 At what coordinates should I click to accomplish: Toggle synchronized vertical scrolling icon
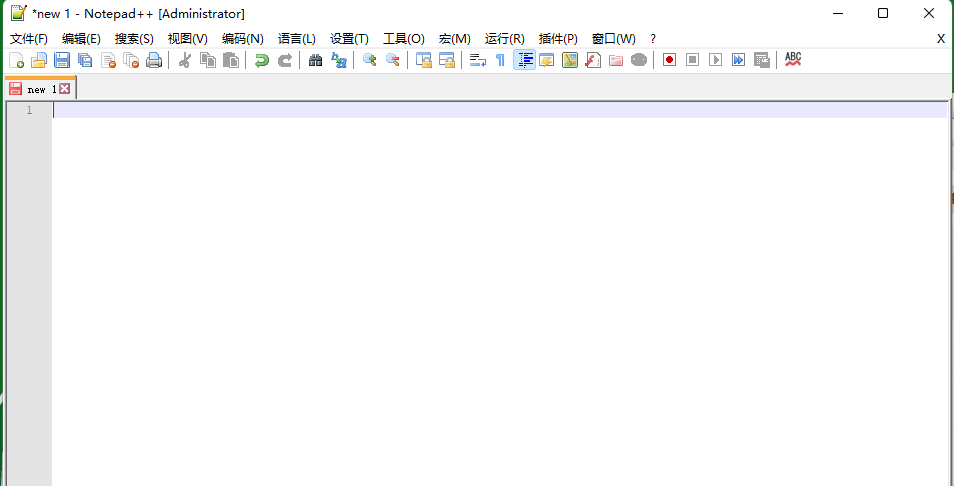tap(423, 60)
